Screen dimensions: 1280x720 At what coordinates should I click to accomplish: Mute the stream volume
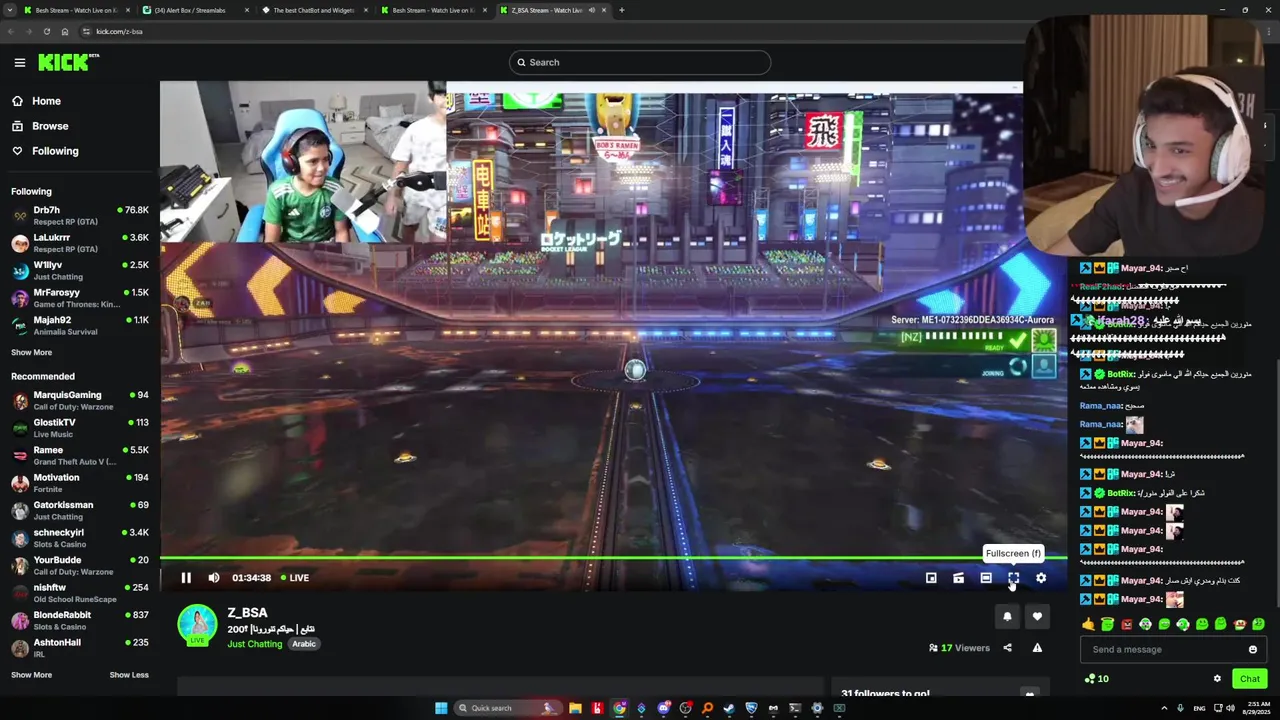[x=213, y=578]
